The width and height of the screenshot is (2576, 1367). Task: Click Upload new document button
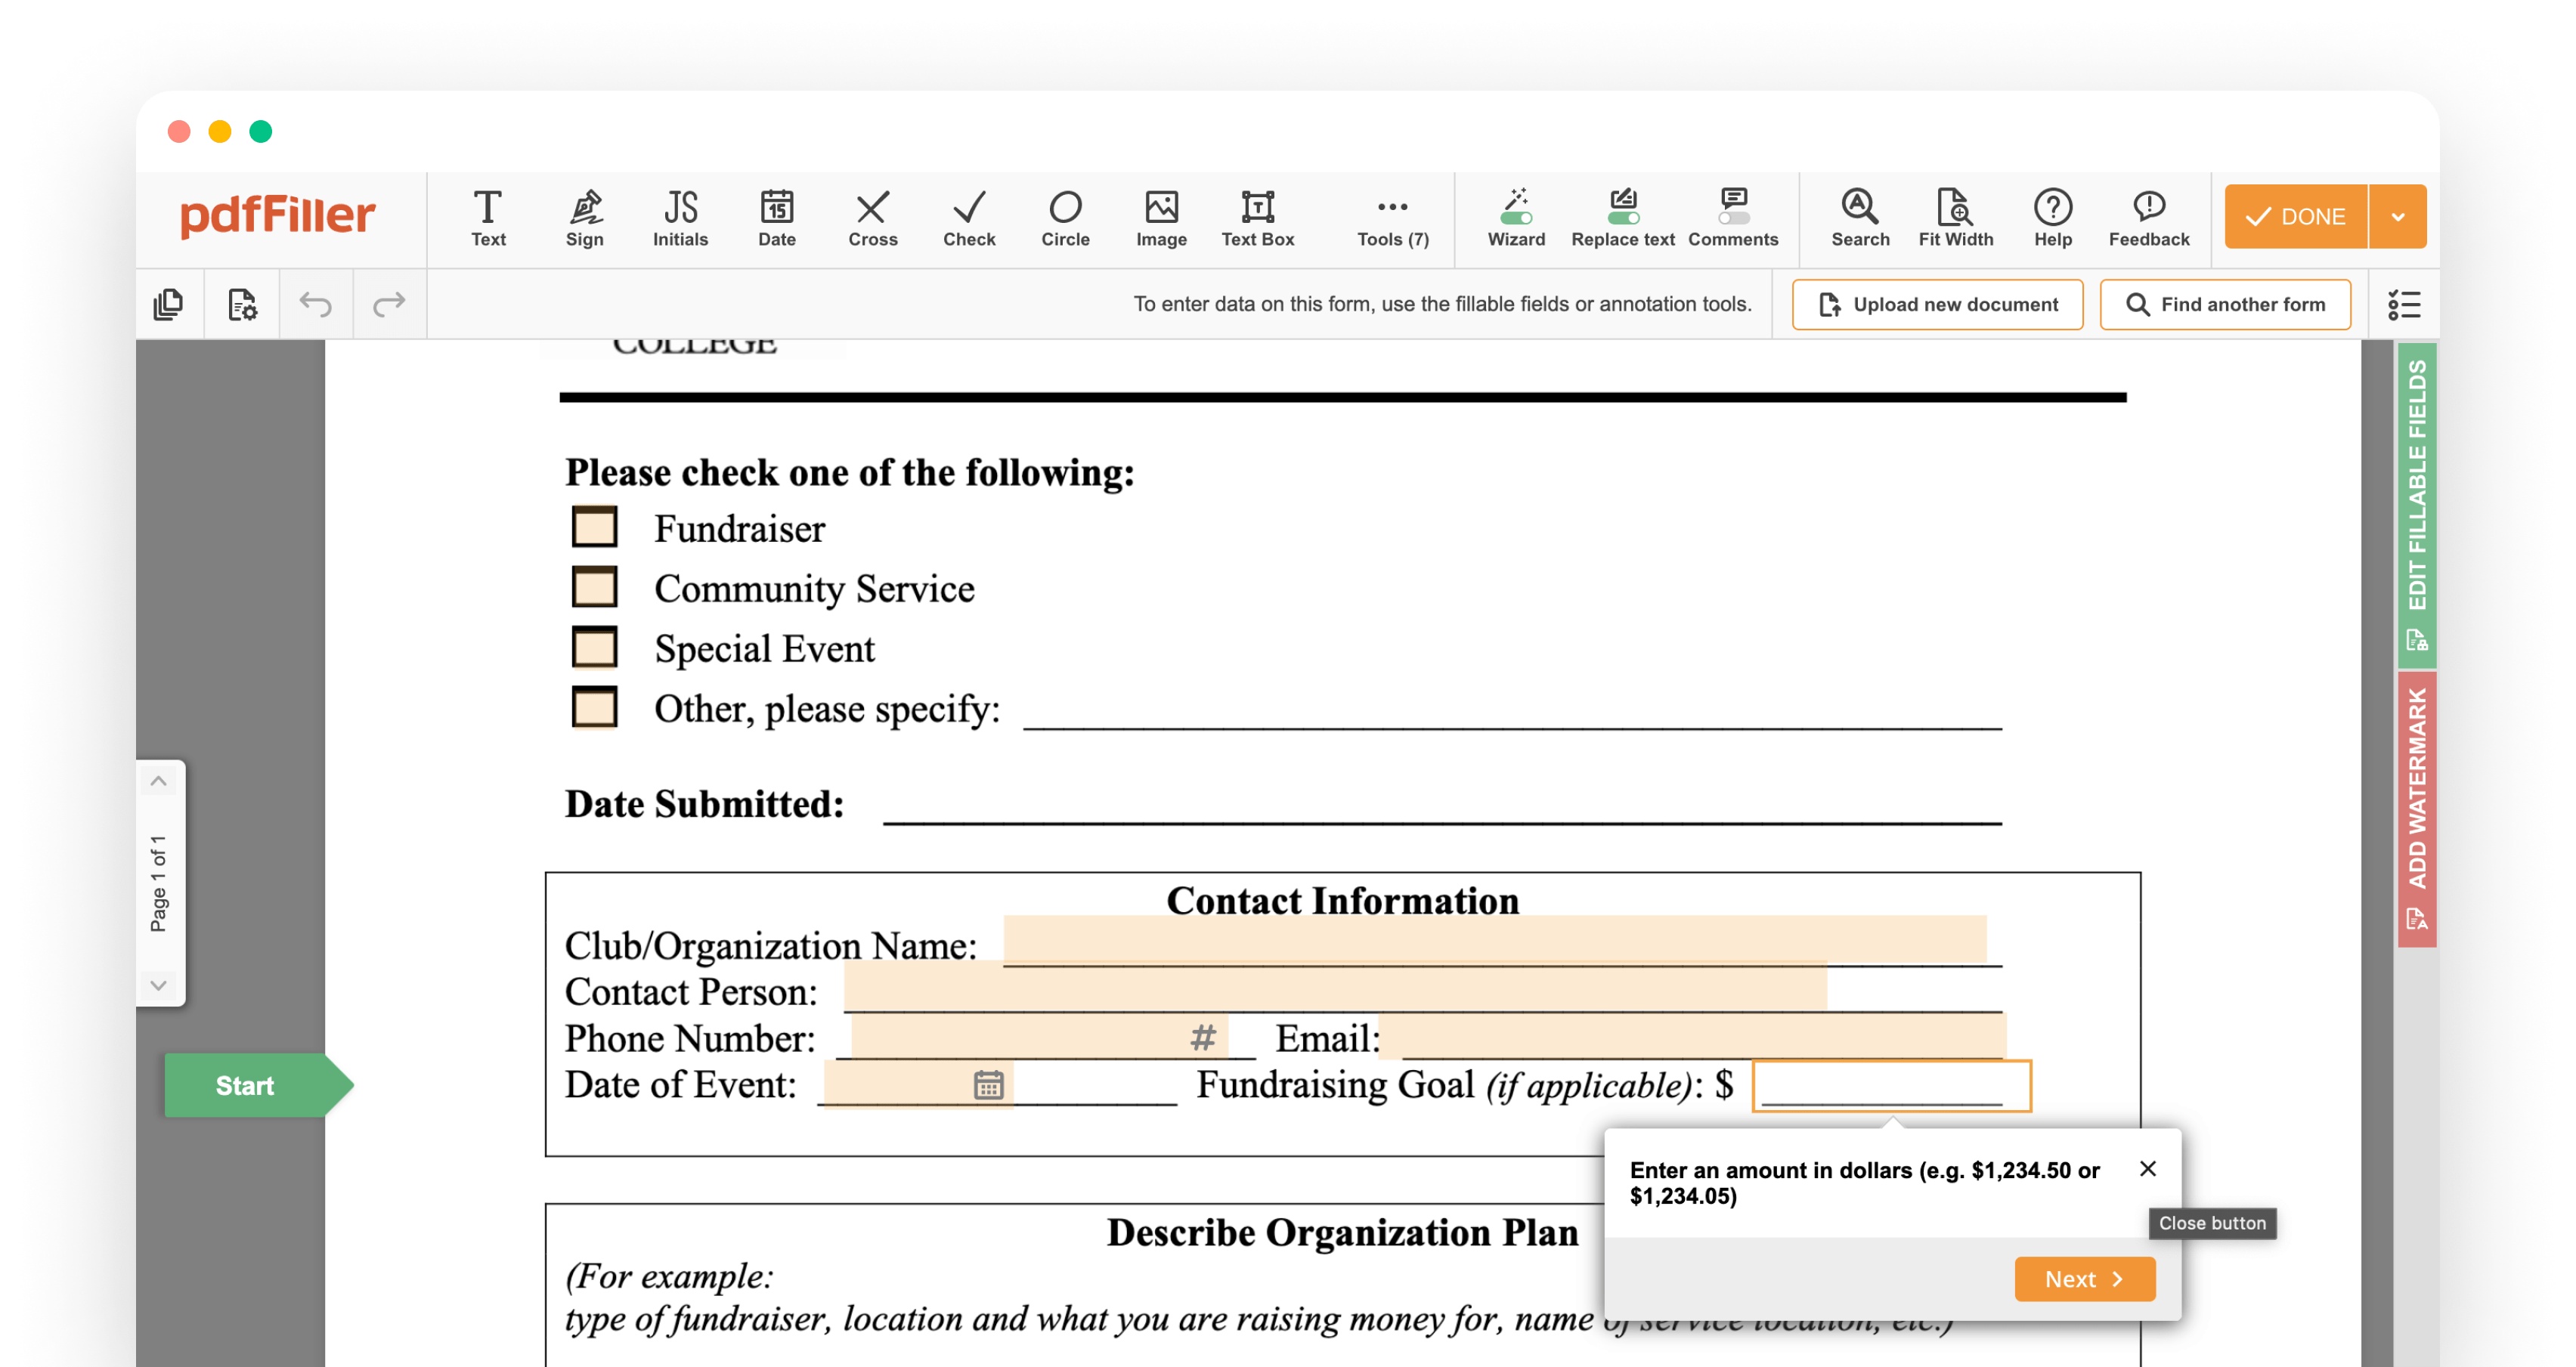pyautogui.click(x=1937, y=304)
